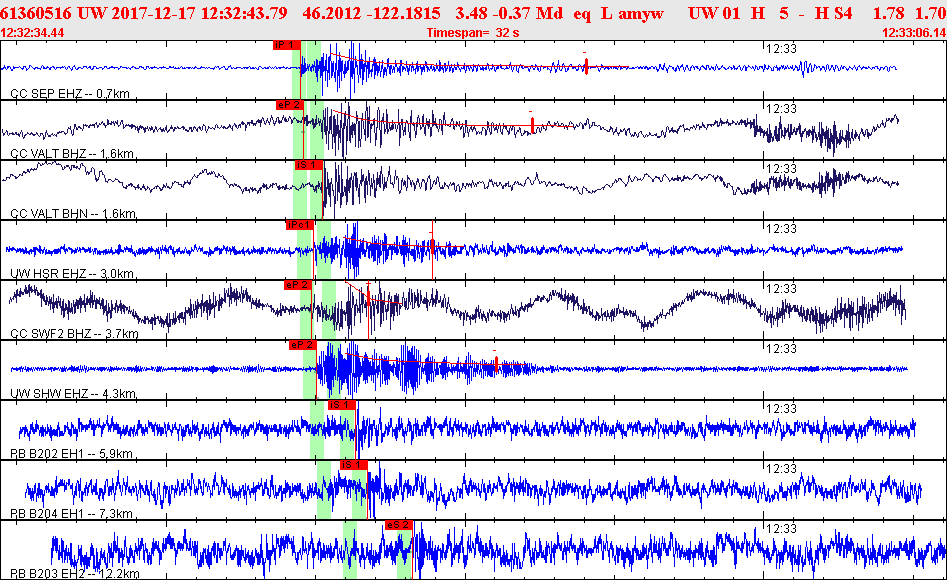947x580 pixels.
Task: Select the S pick marker on RB B204 EH1
Action: [x=354, y=465]
